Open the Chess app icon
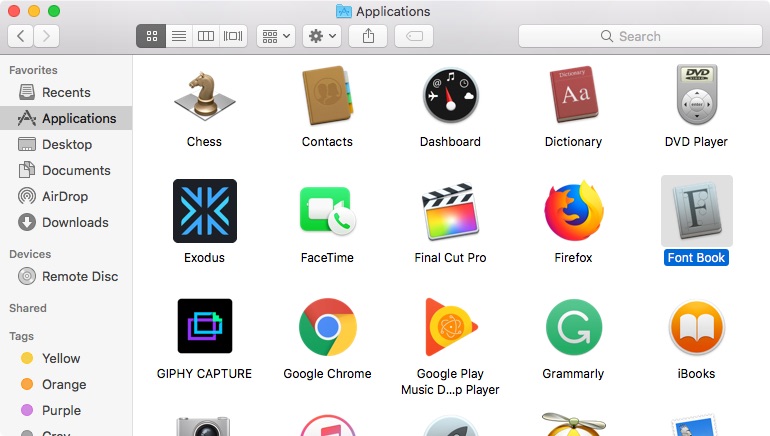 click(x=205, y=96)
